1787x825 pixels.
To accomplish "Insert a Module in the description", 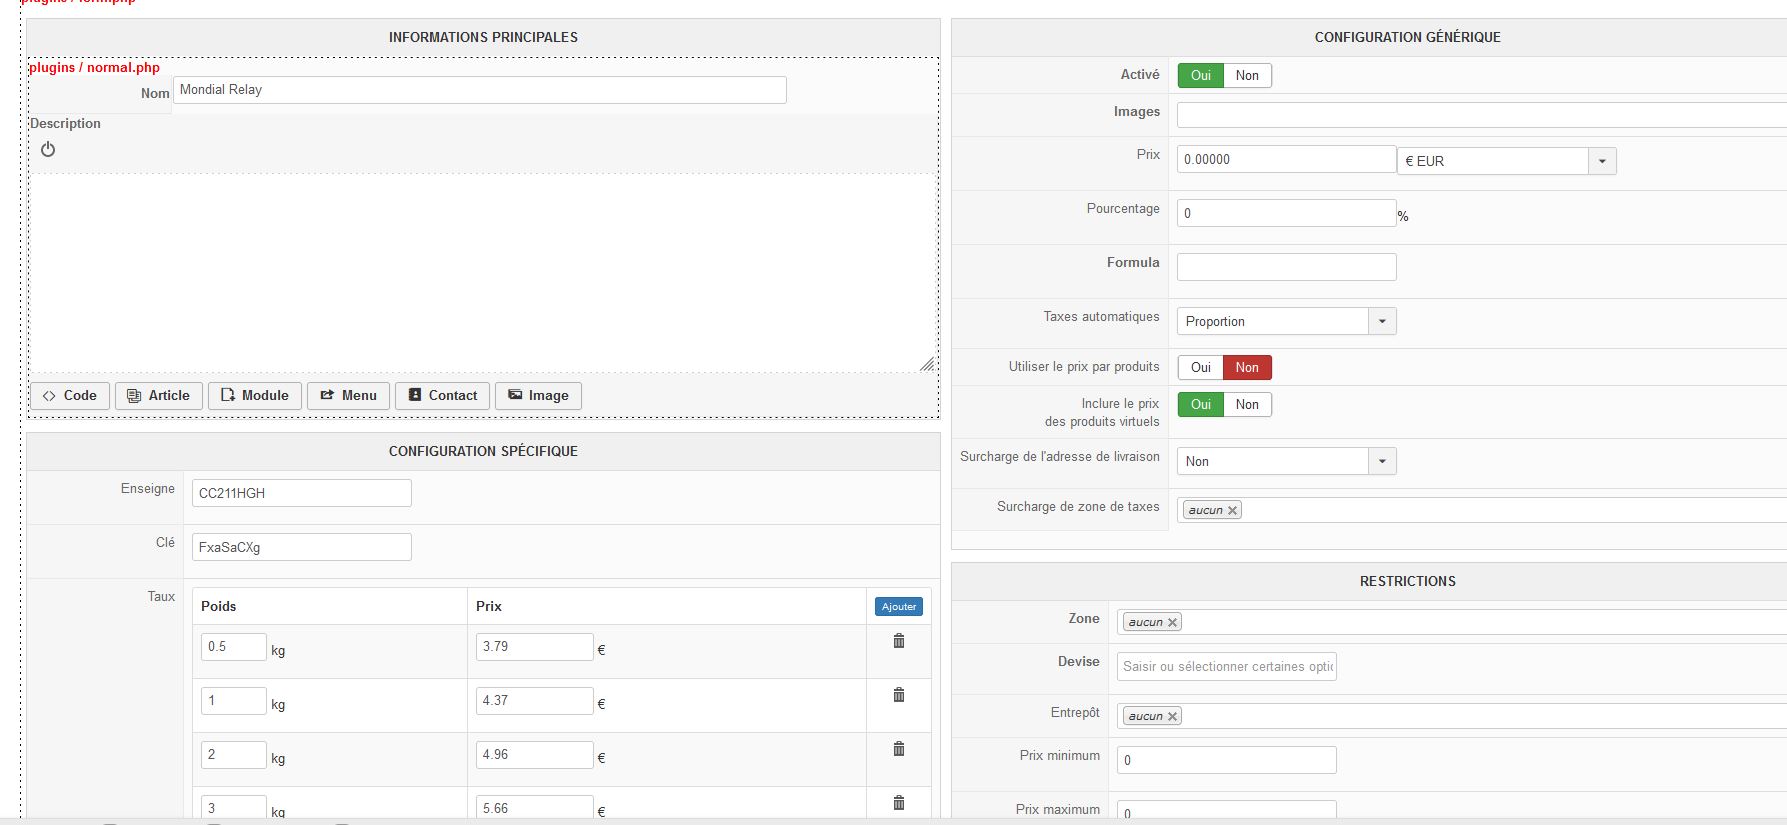I will (x=254, y=396).
